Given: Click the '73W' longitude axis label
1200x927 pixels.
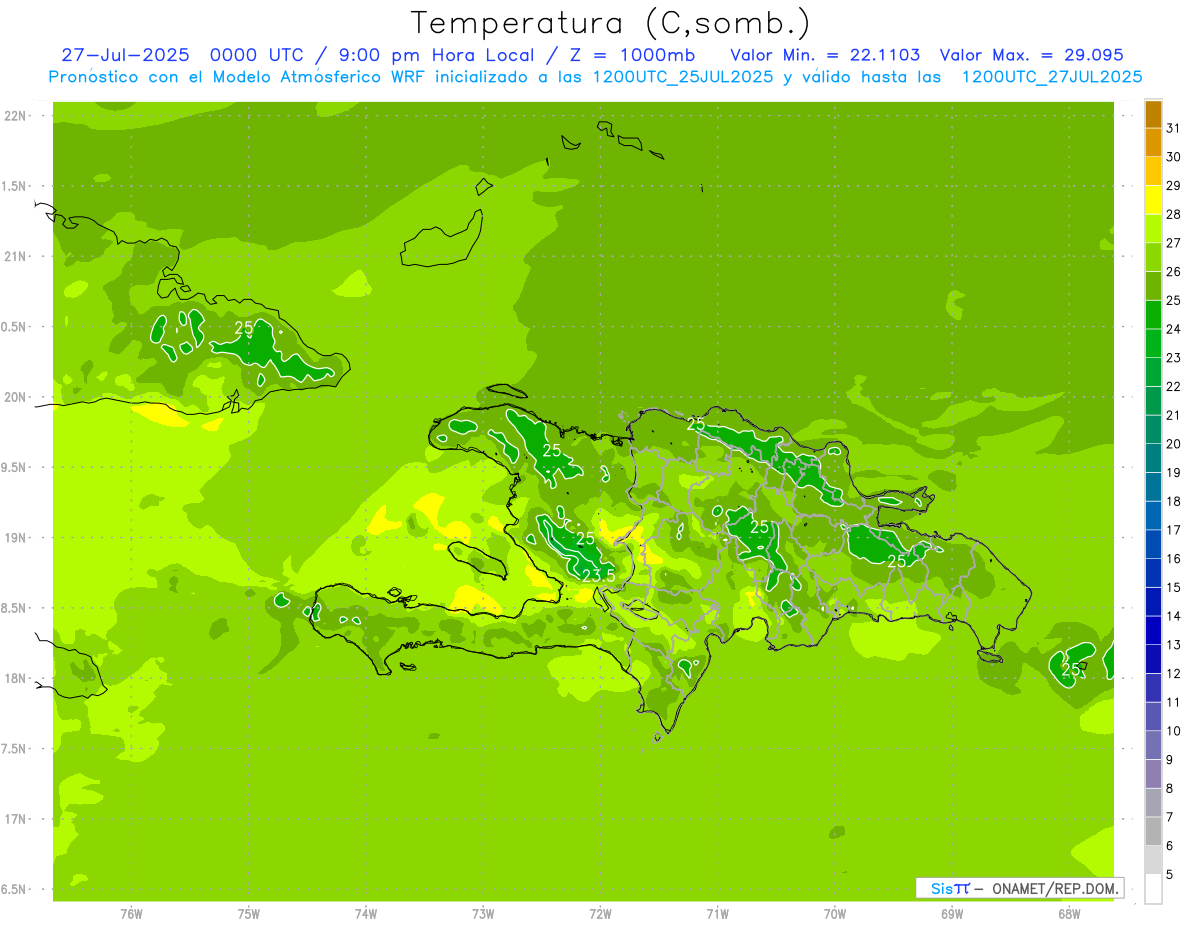Looking at the screenshot, I should [483, 914].
